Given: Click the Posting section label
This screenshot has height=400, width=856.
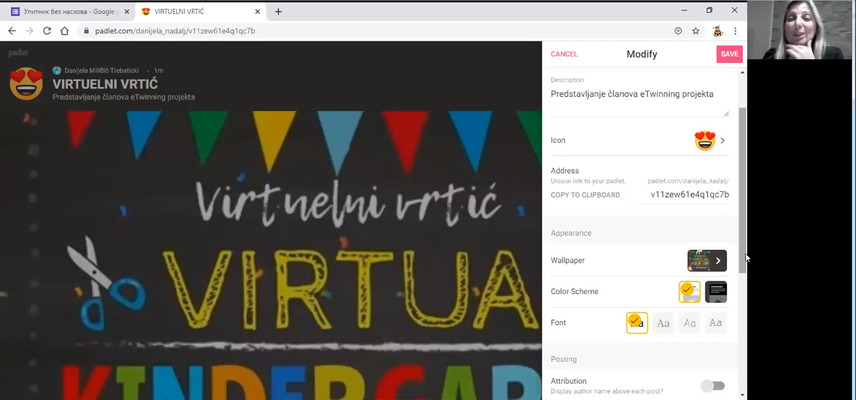Looking at the screenshot, I should 563,359.
